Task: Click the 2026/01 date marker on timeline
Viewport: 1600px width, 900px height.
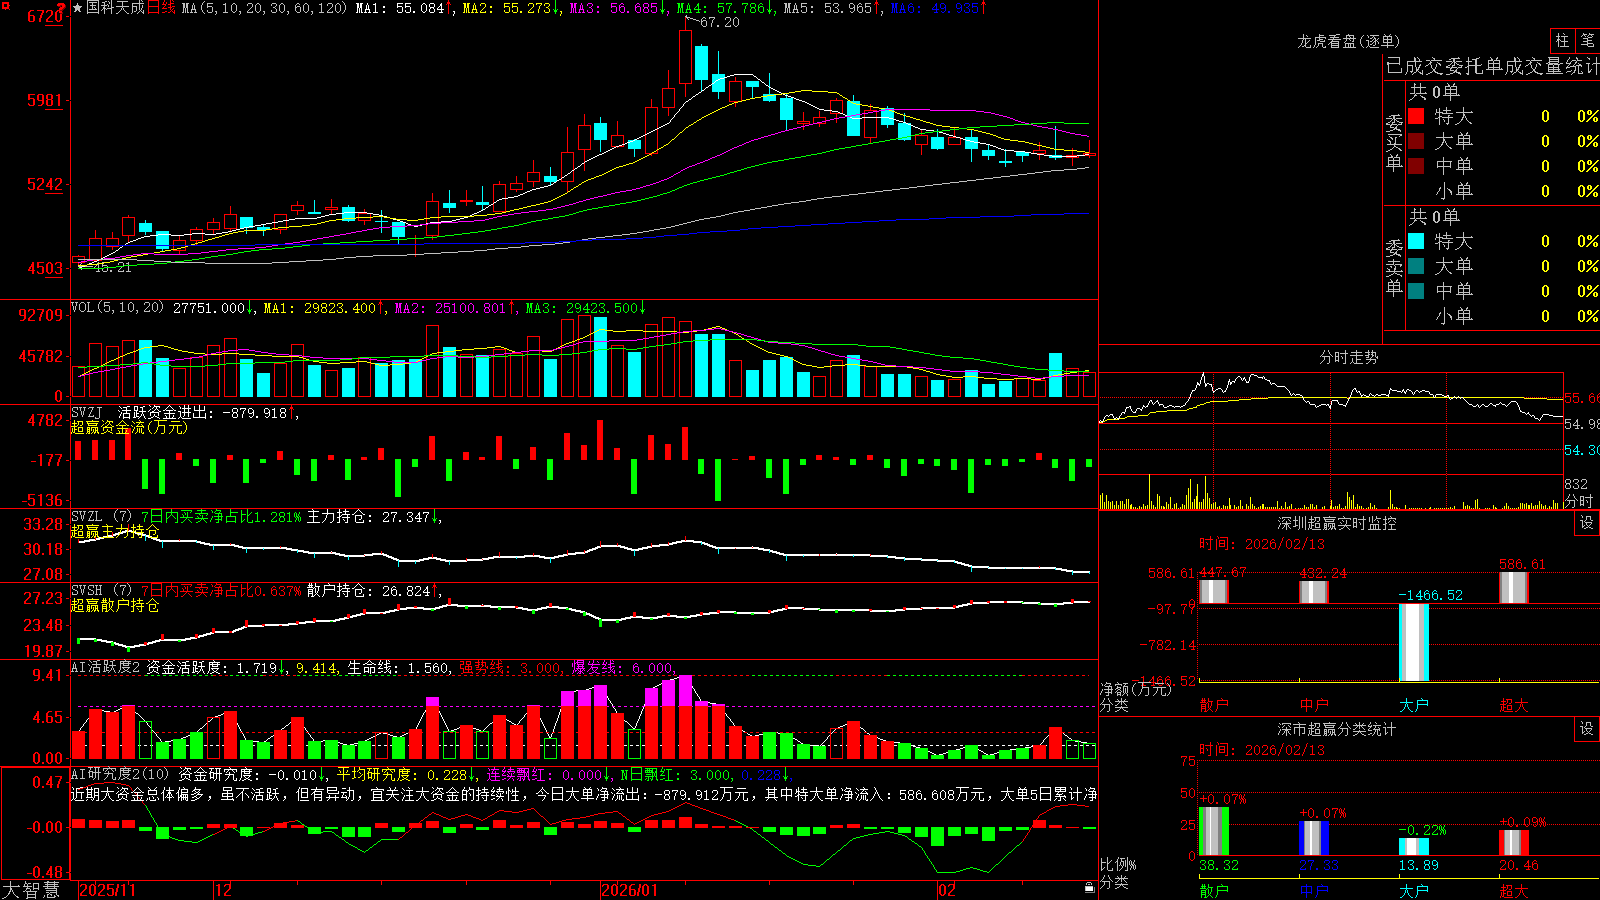Action: 629,890
